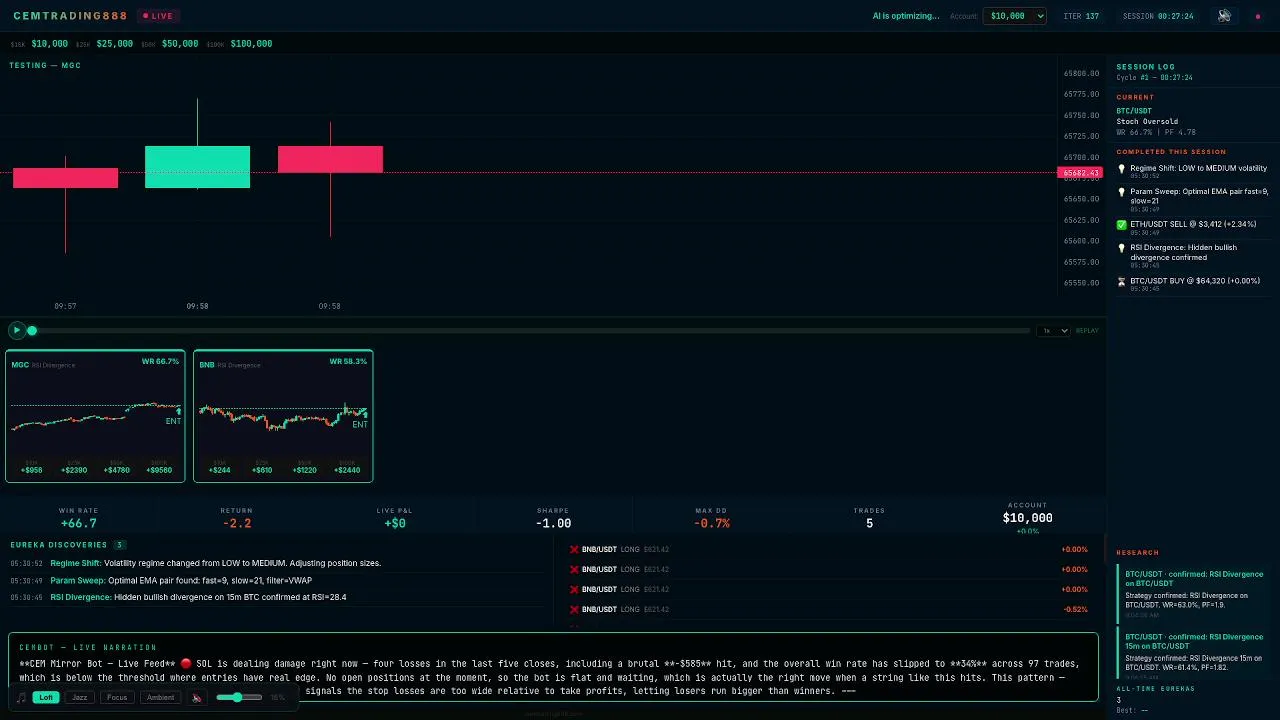The image size is (1280, 720).
Task: Click the LIVE status badge
Action: click(158, 16)
